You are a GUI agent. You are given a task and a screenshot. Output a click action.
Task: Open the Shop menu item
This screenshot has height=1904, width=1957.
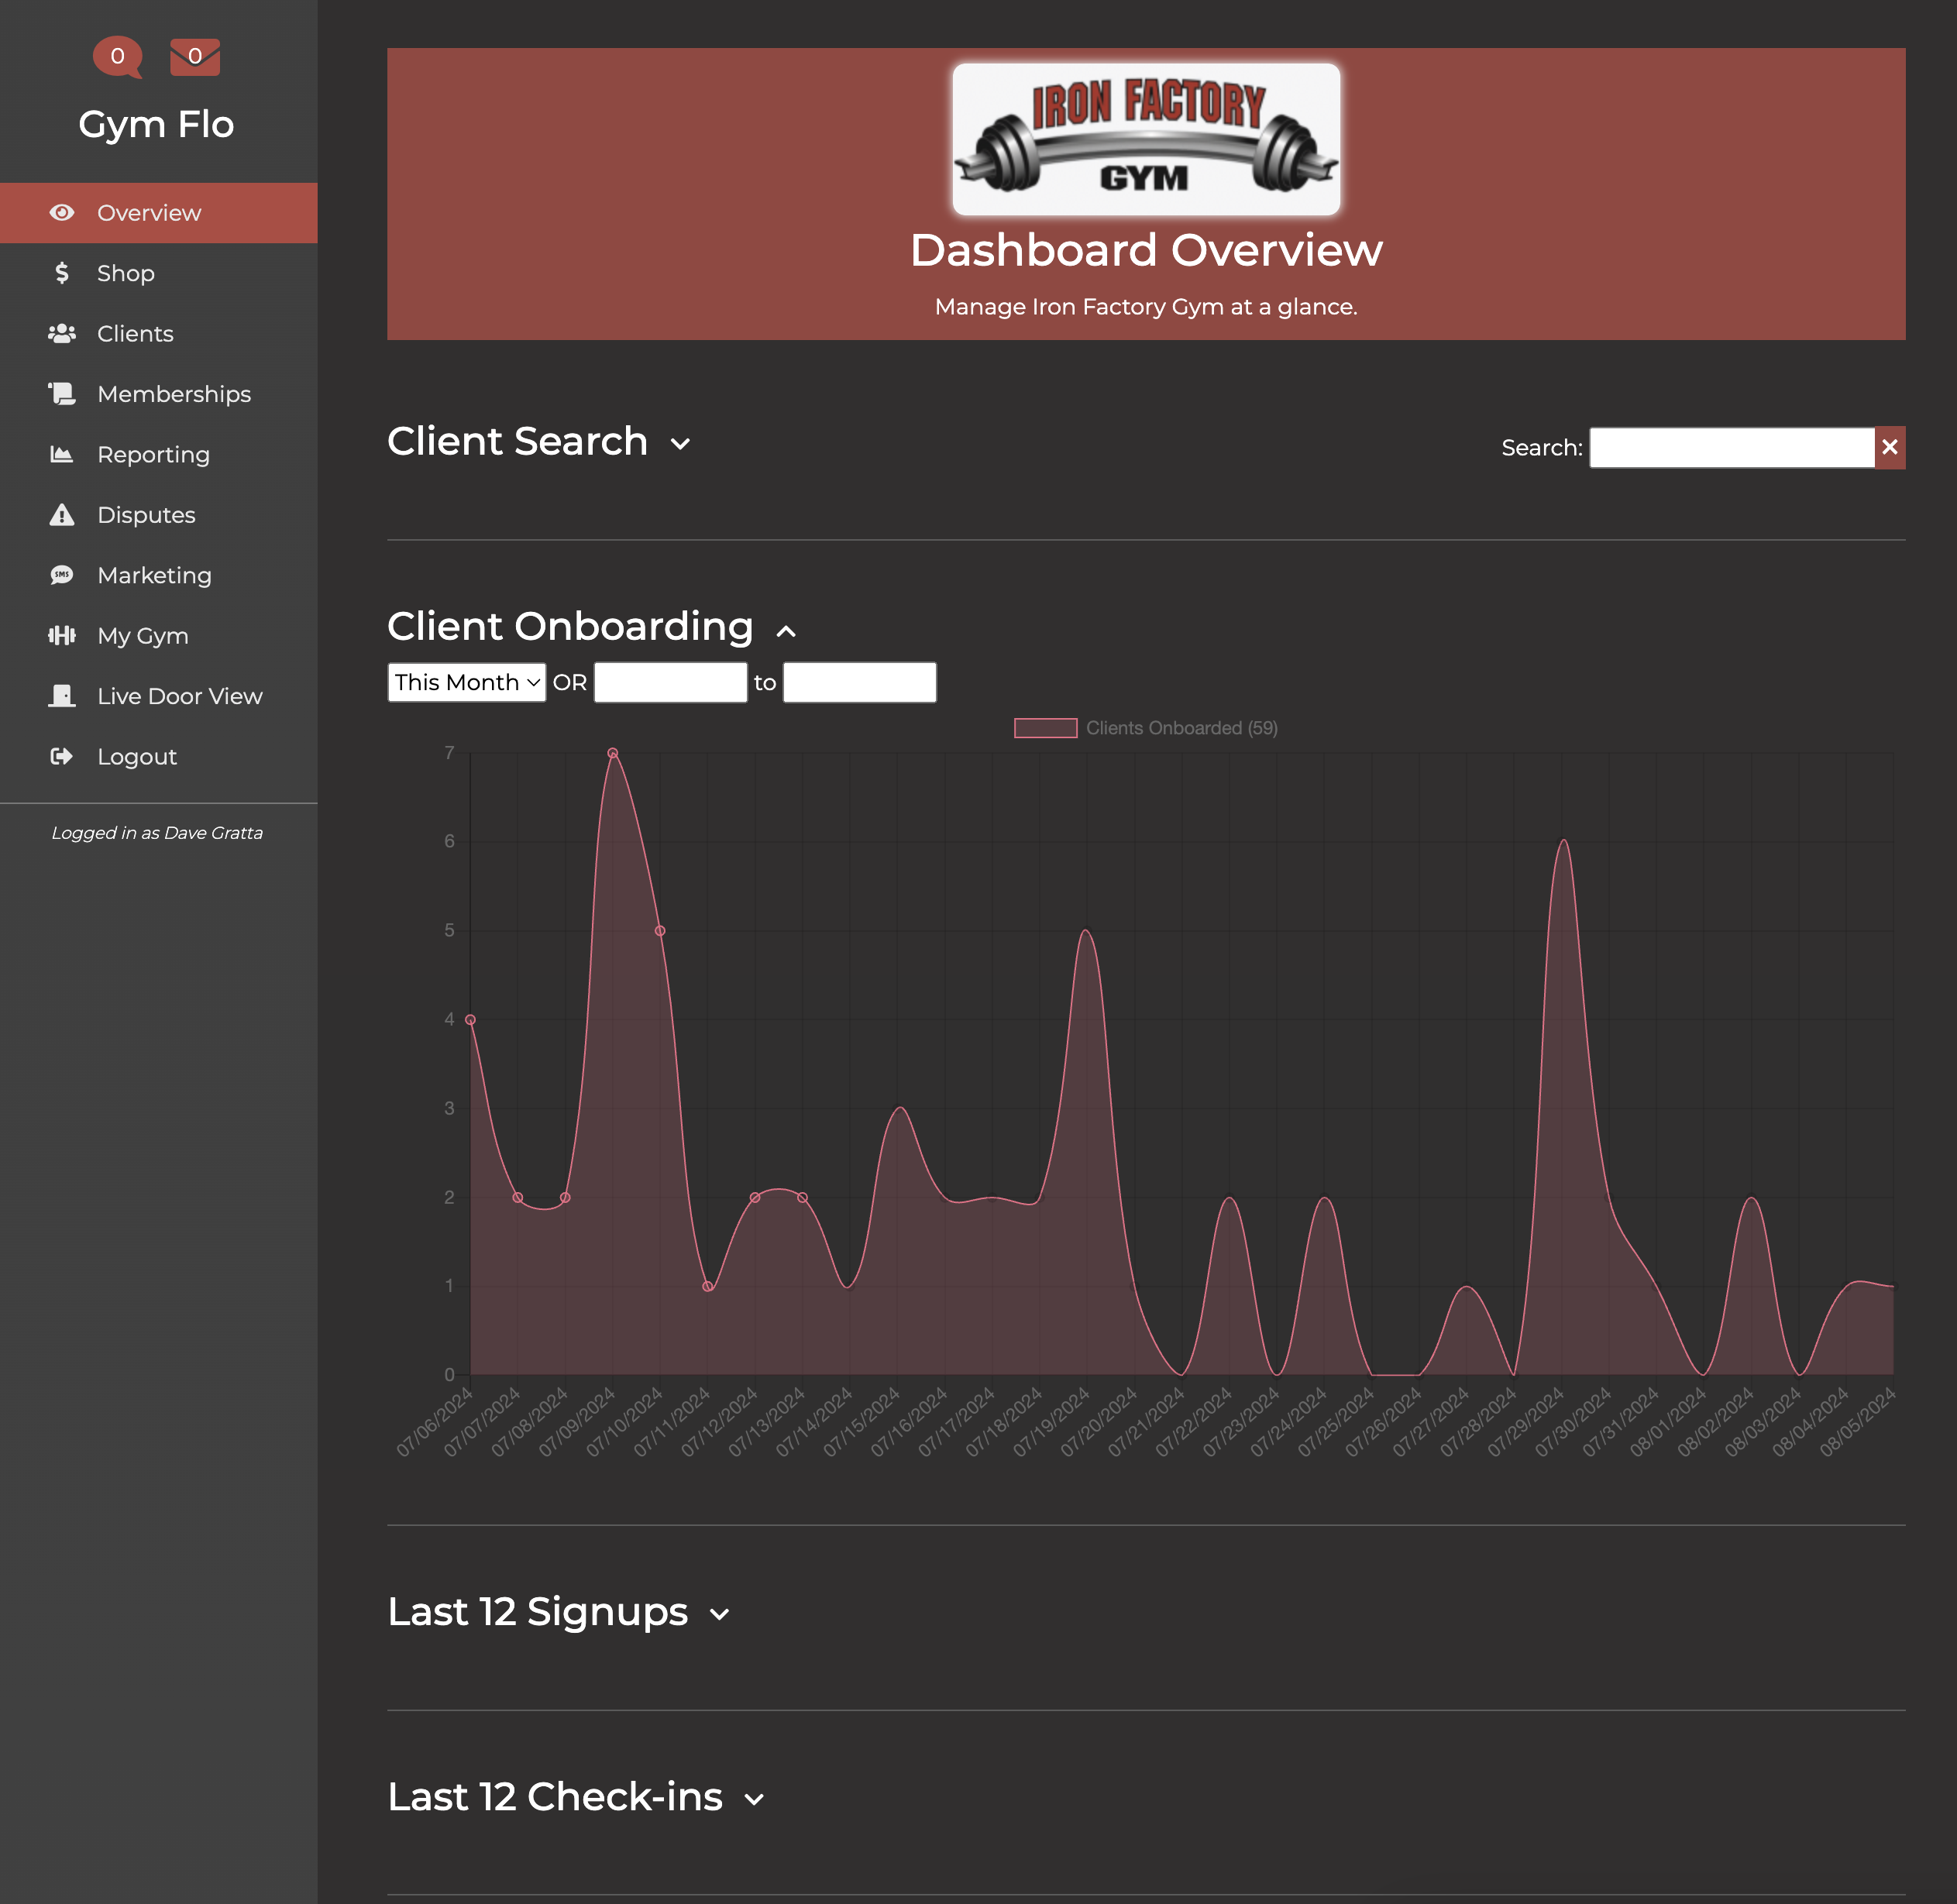click(159, 273)
